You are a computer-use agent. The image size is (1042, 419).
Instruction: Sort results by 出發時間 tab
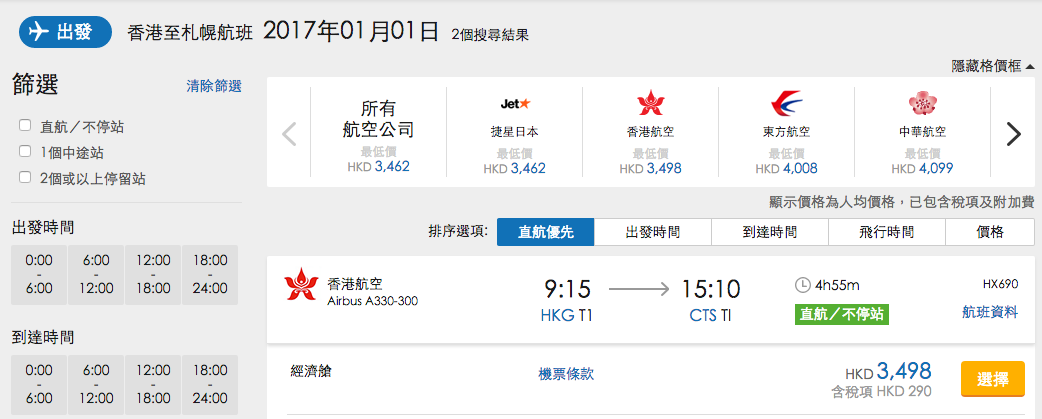pos(653,232)
